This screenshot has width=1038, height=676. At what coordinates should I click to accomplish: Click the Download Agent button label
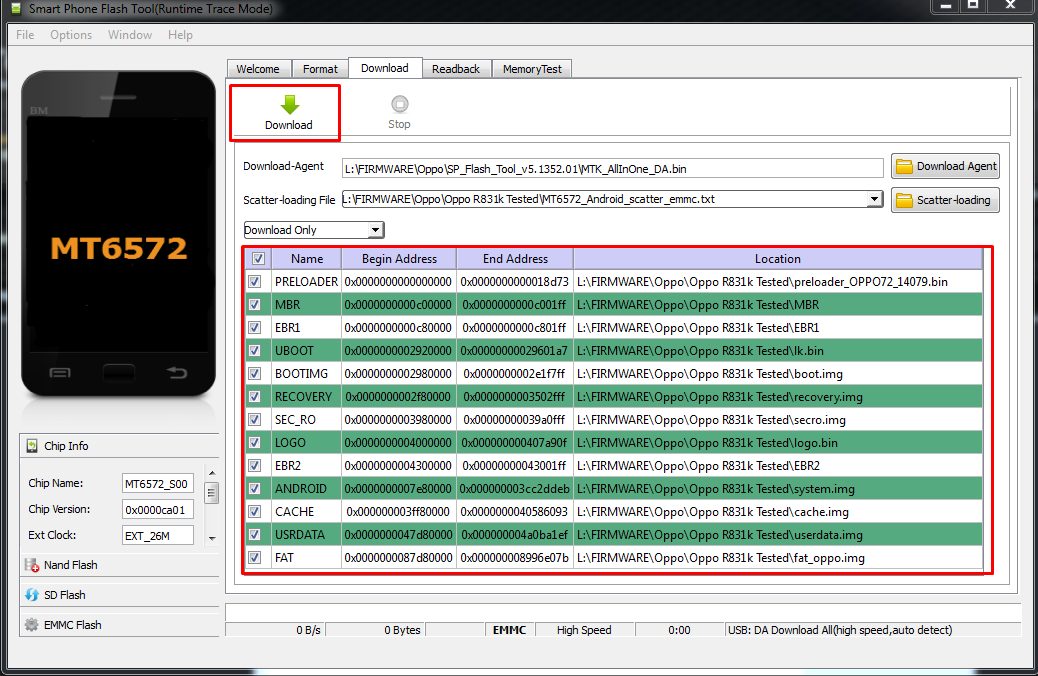957,166
